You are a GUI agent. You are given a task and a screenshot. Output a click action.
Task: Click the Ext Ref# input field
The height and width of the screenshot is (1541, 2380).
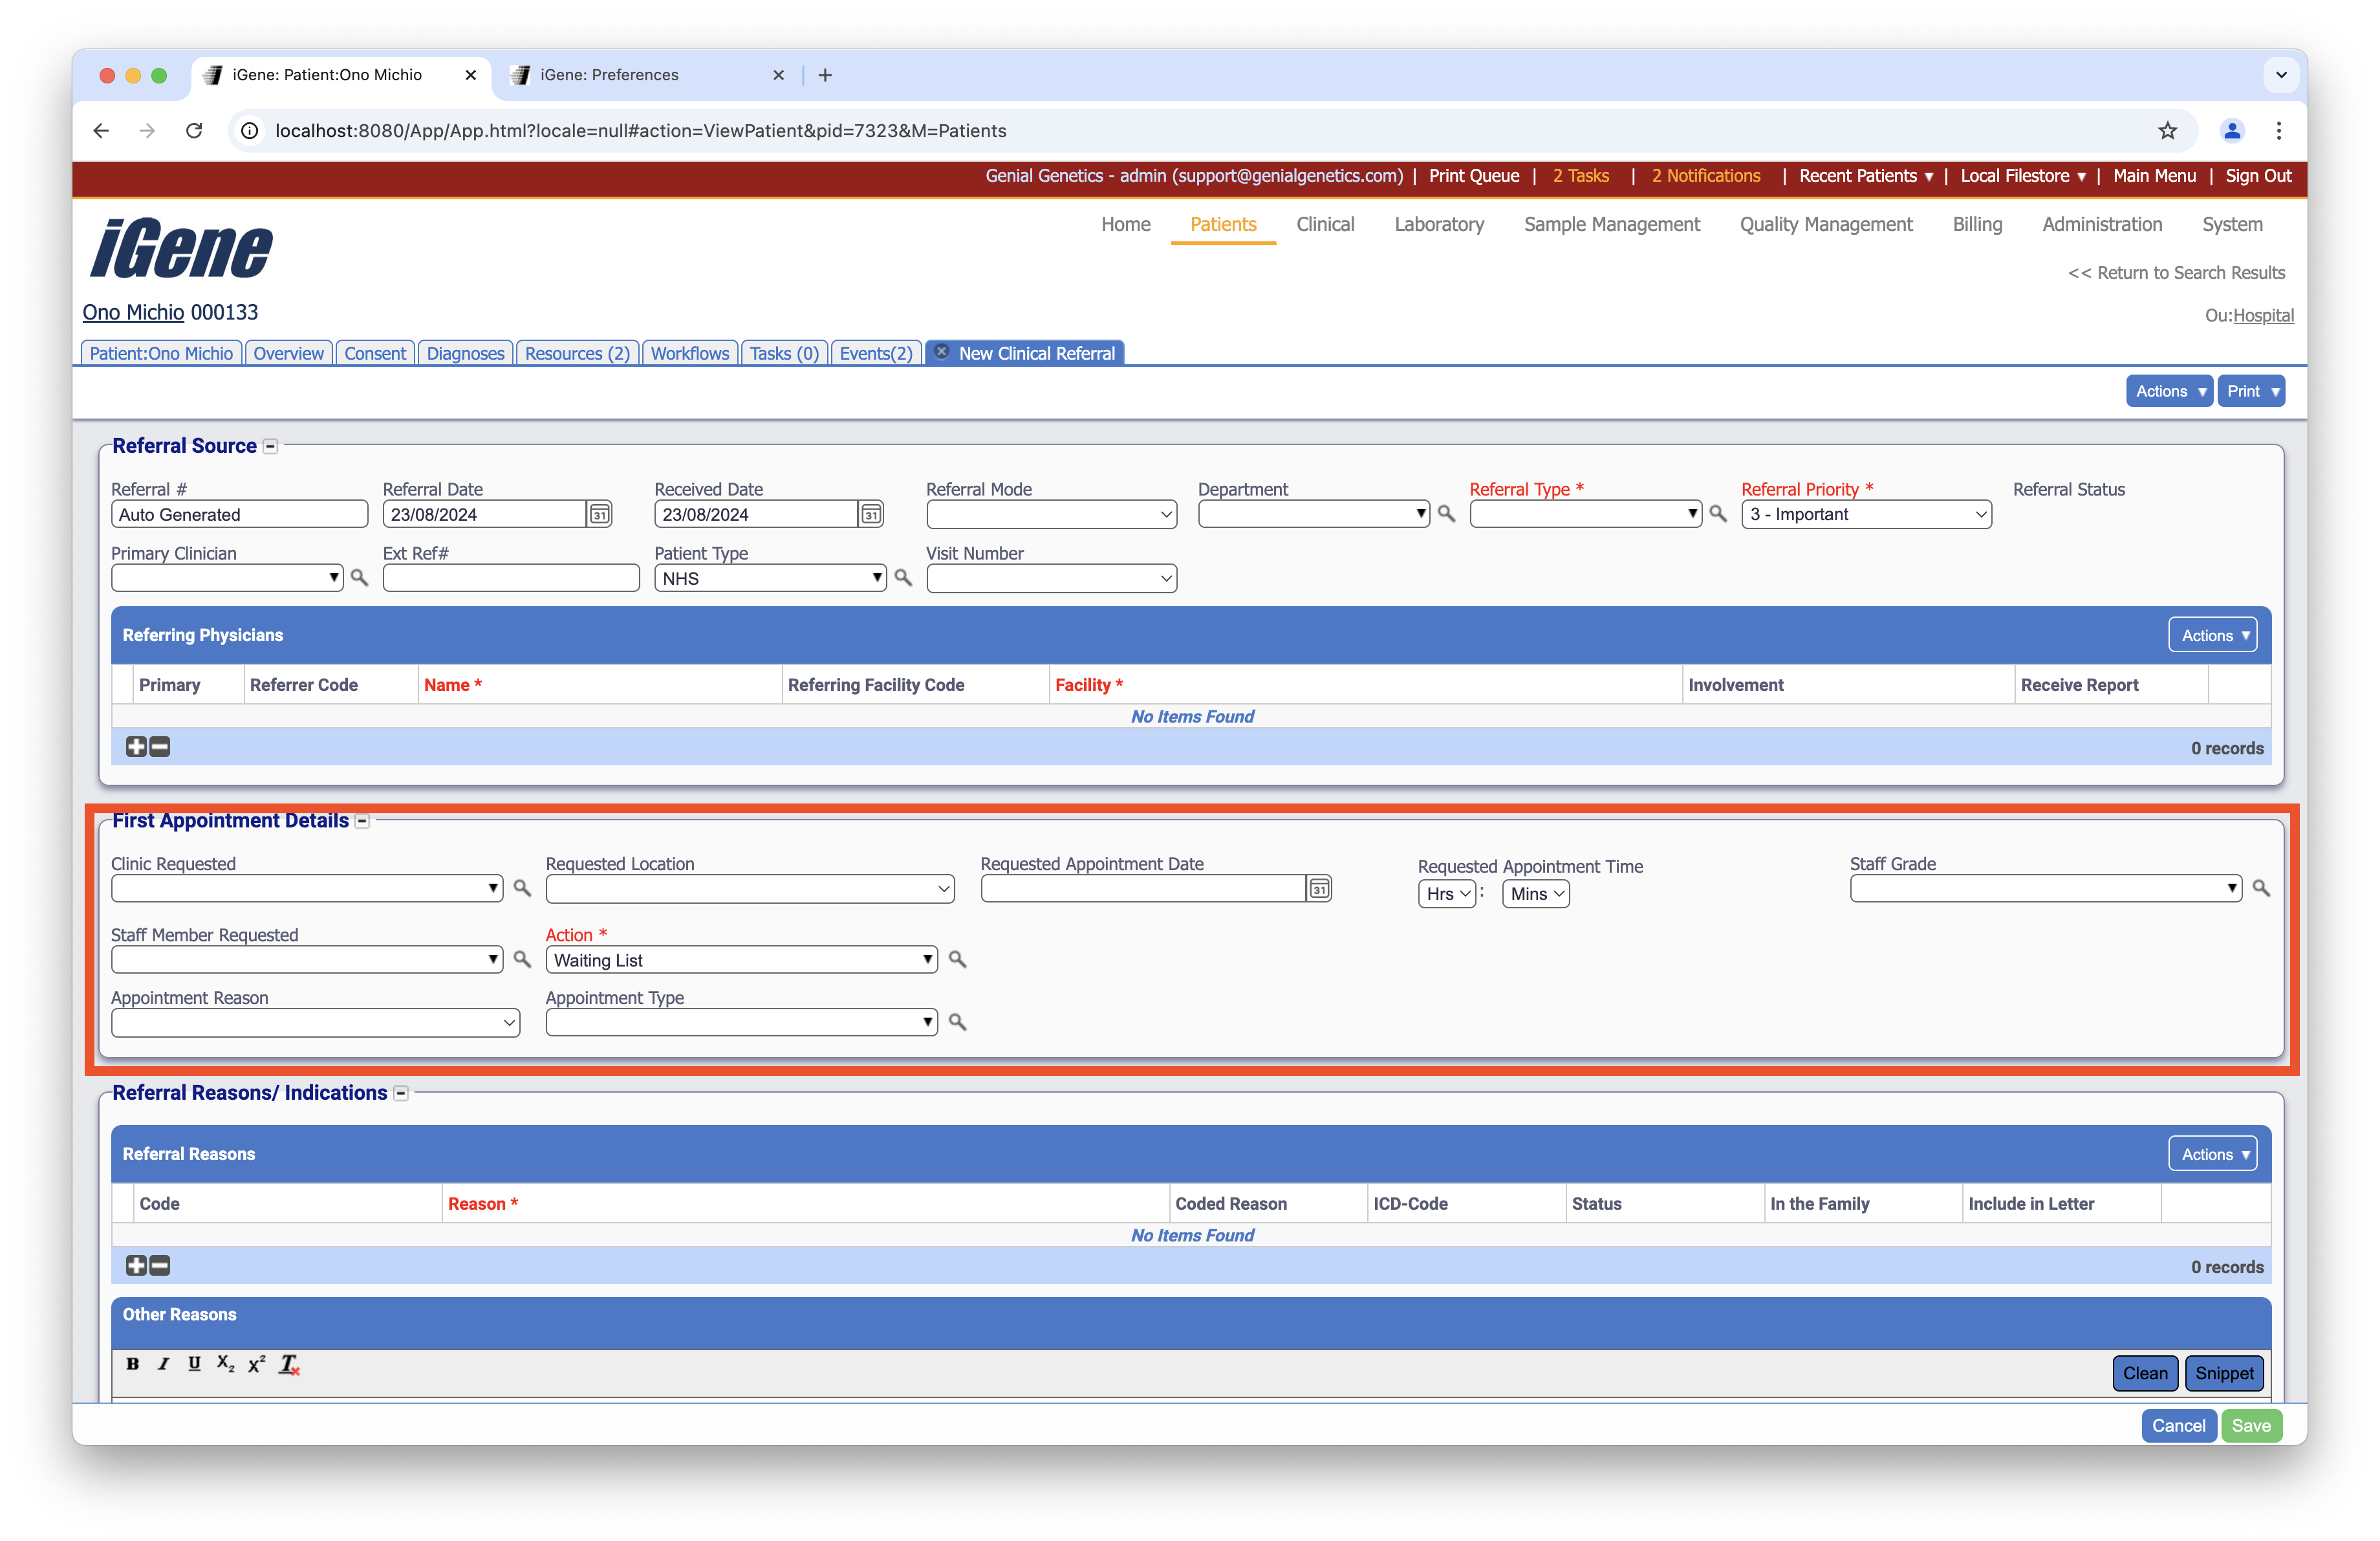[x=510, y=578]
